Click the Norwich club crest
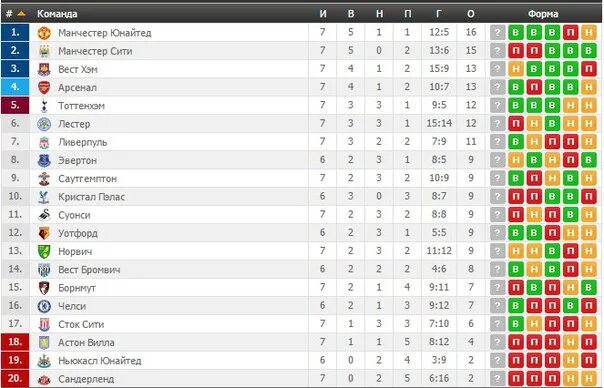This screenshot has height=388, width=604. 44,251
